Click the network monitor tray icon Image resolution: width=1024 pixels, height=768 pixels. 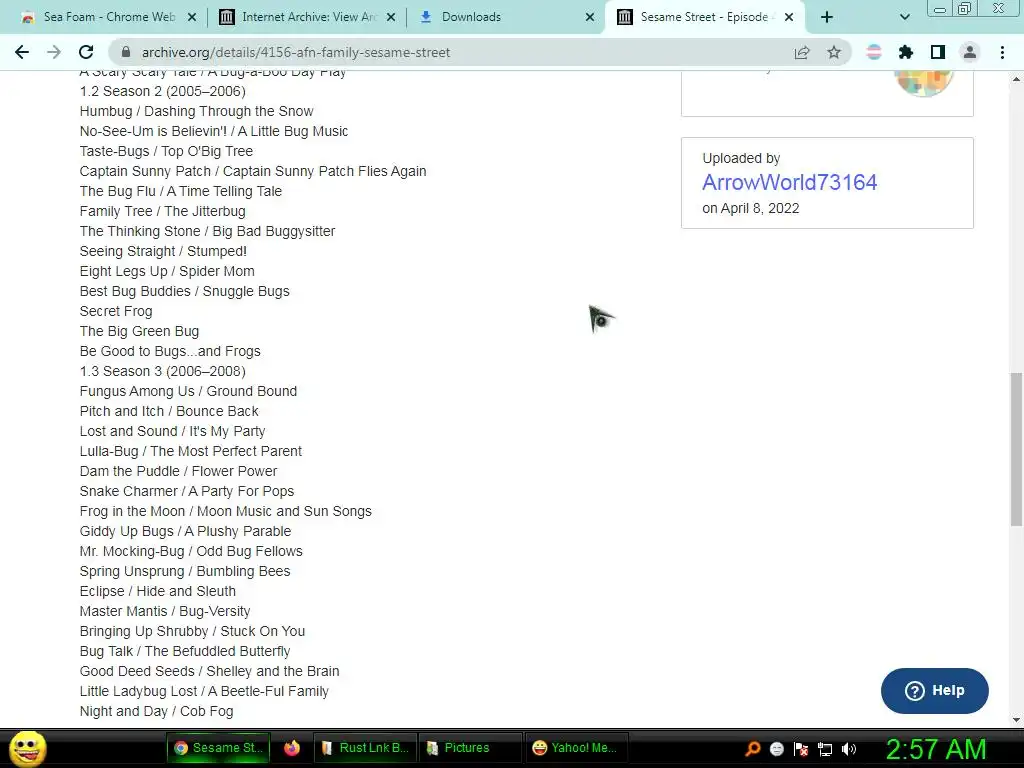[825, 748]
